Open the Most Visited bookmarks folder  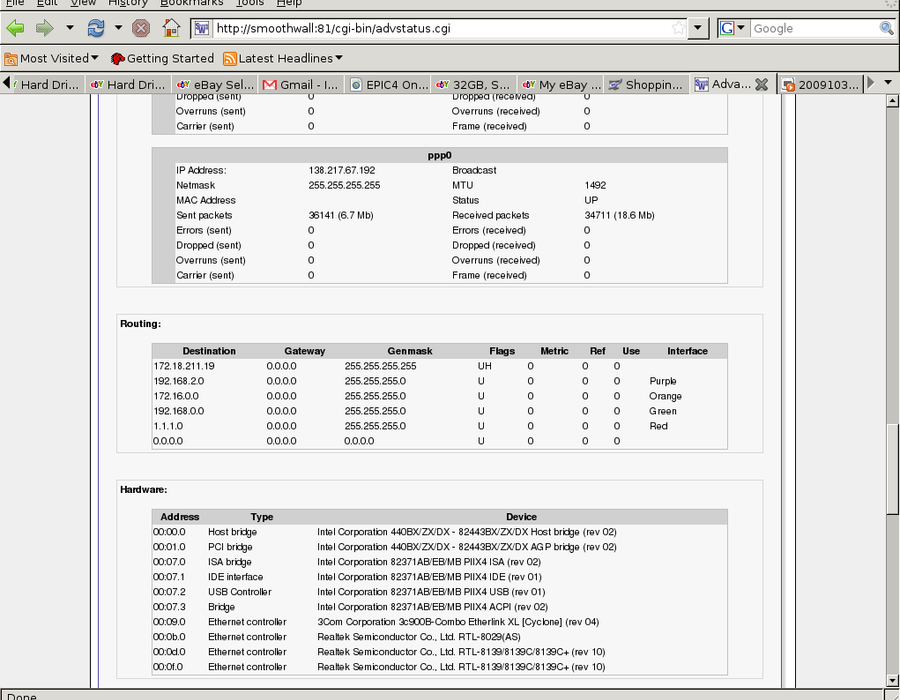coord(51,59)
